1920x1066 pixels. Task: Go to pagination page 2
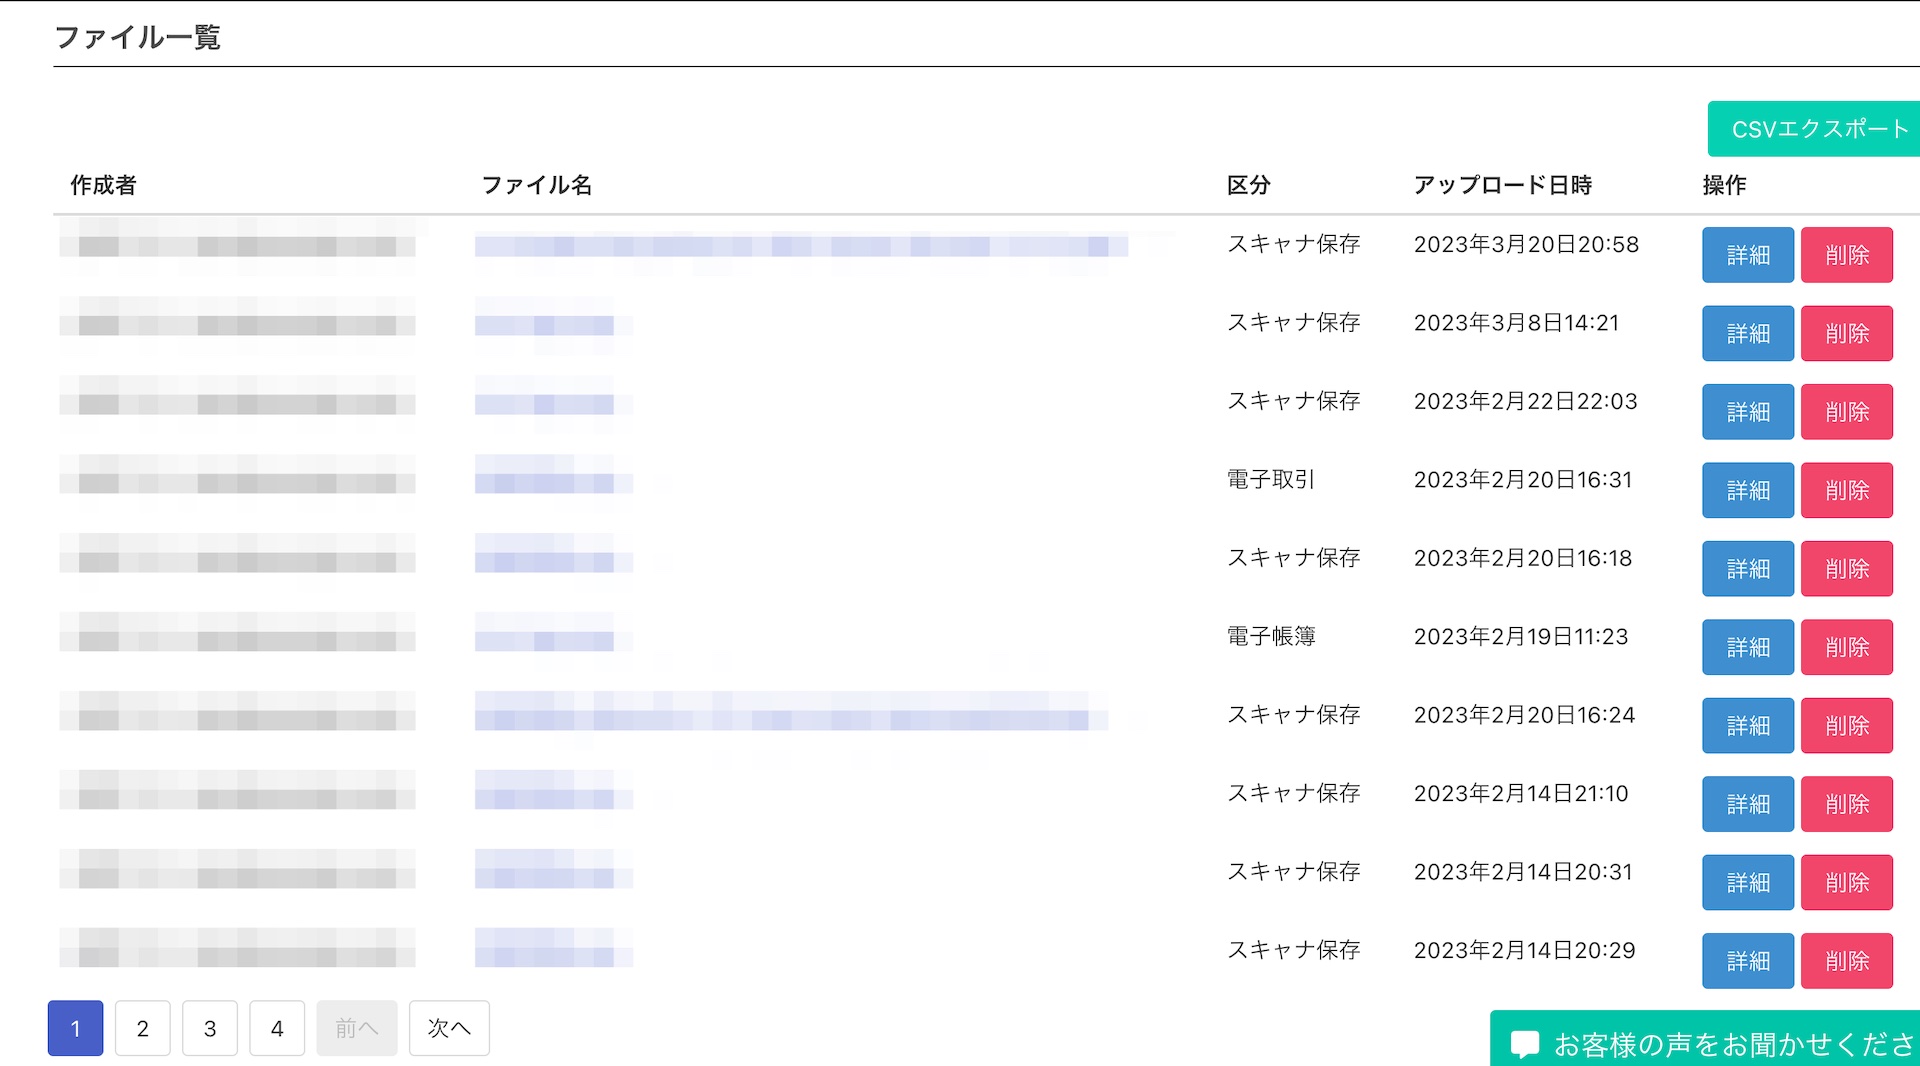[x=143, y=1028]
